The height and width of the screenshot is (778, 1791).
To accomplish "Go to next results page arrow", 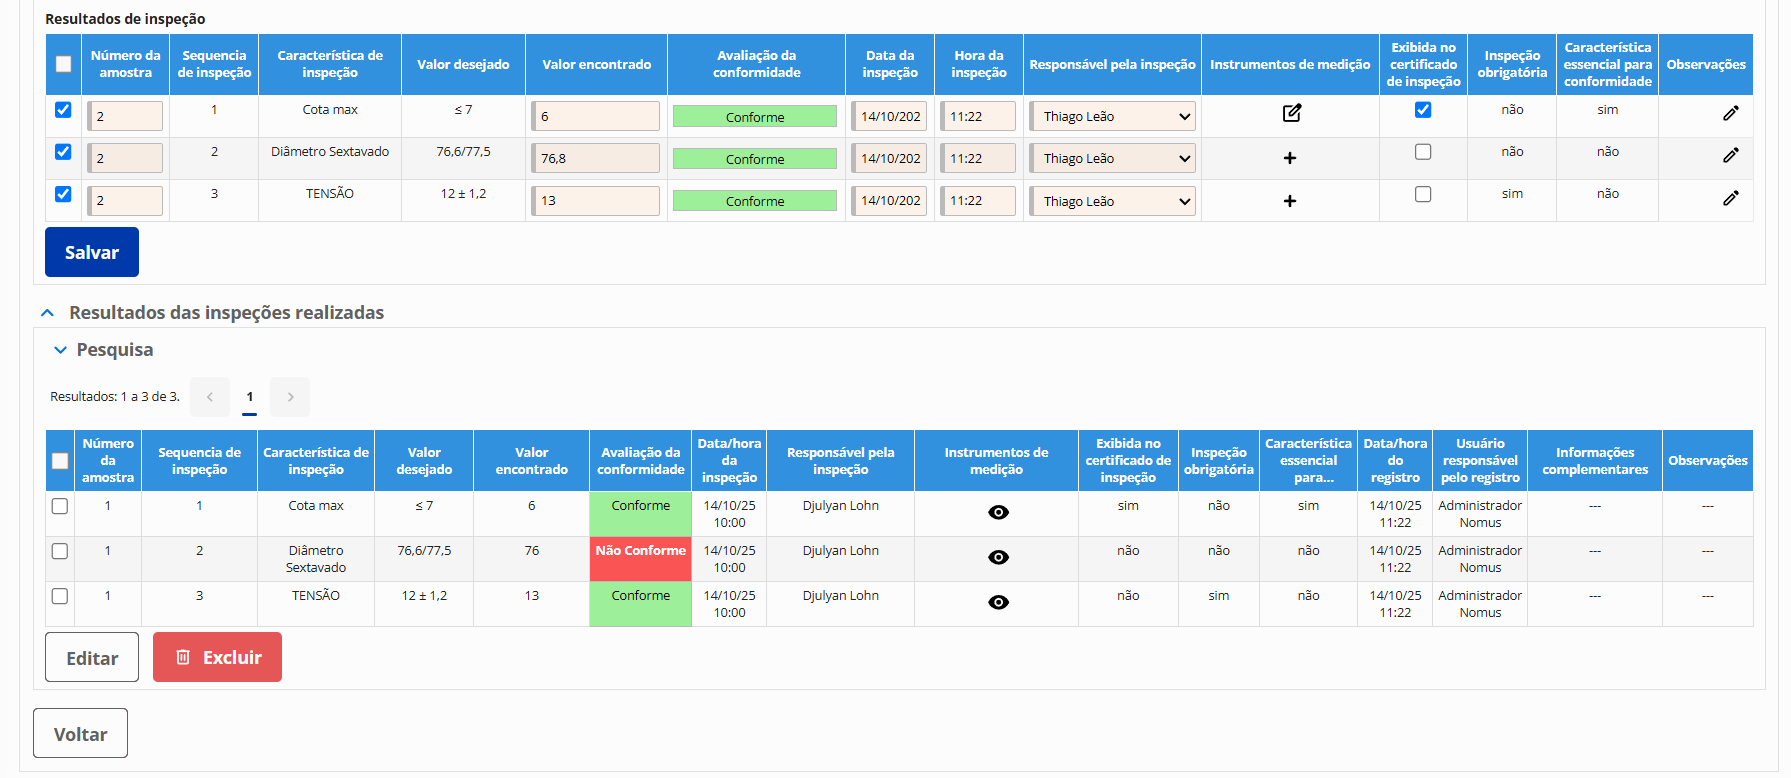I will tap(290, 397).
